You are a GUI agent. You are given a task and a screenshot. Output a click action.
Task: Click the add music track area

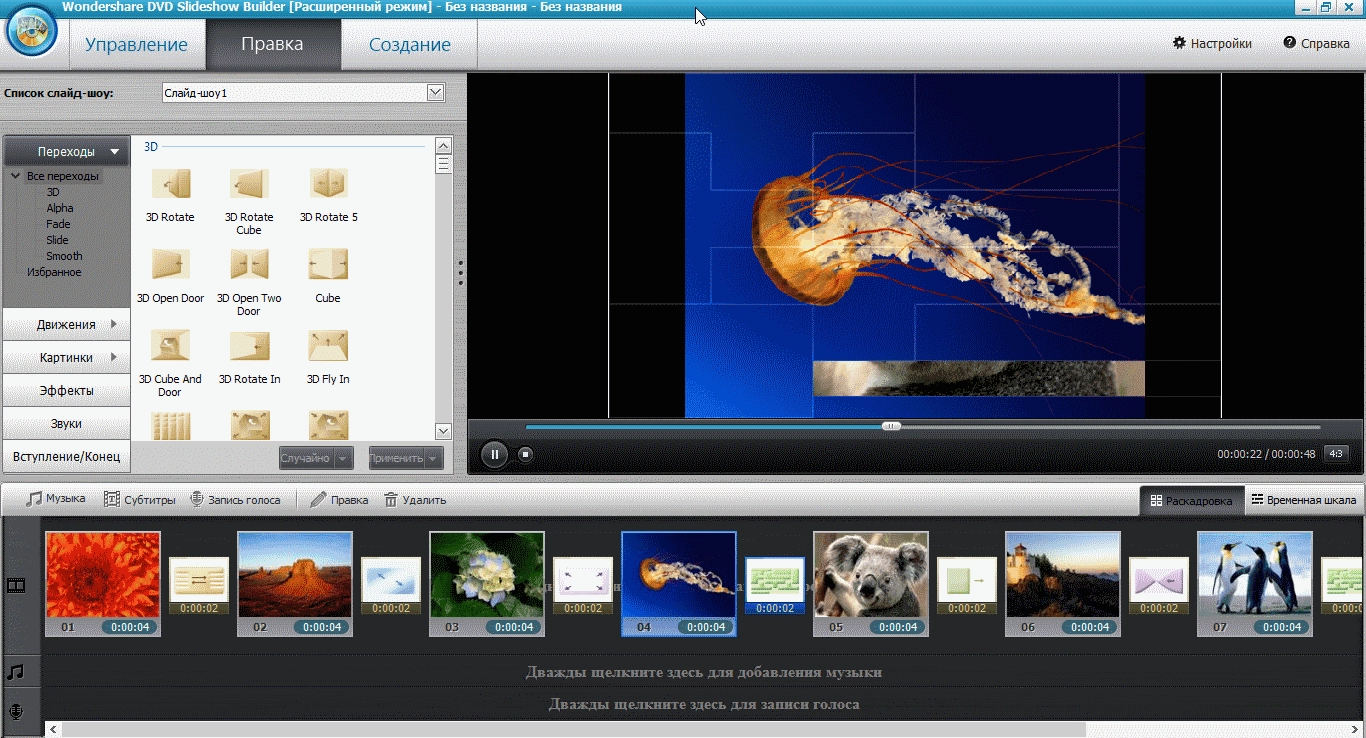(704, 672)
